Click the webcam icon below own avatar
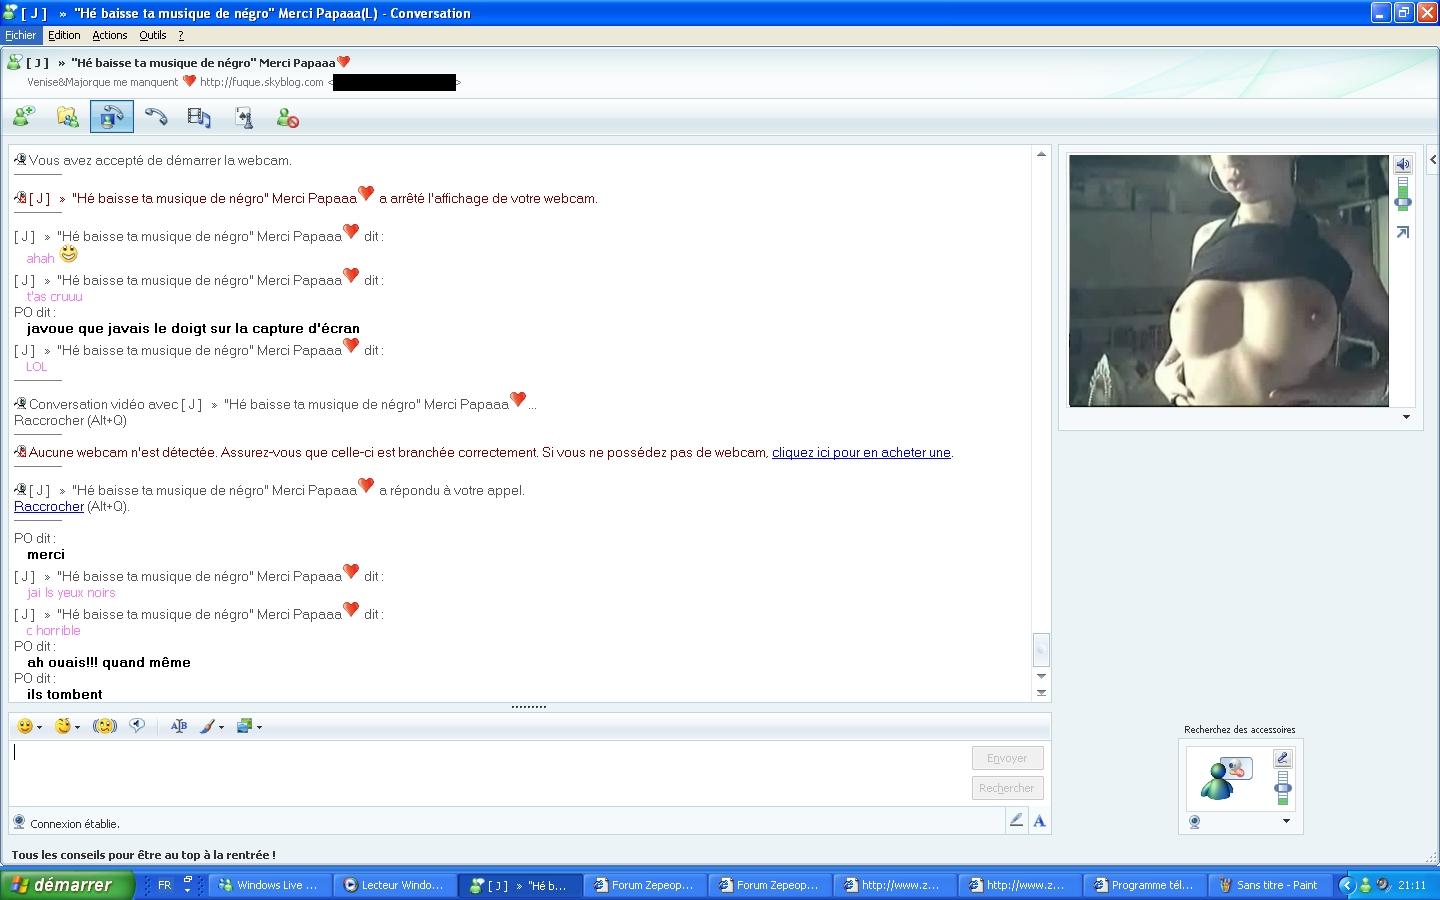 (1194, 822)
